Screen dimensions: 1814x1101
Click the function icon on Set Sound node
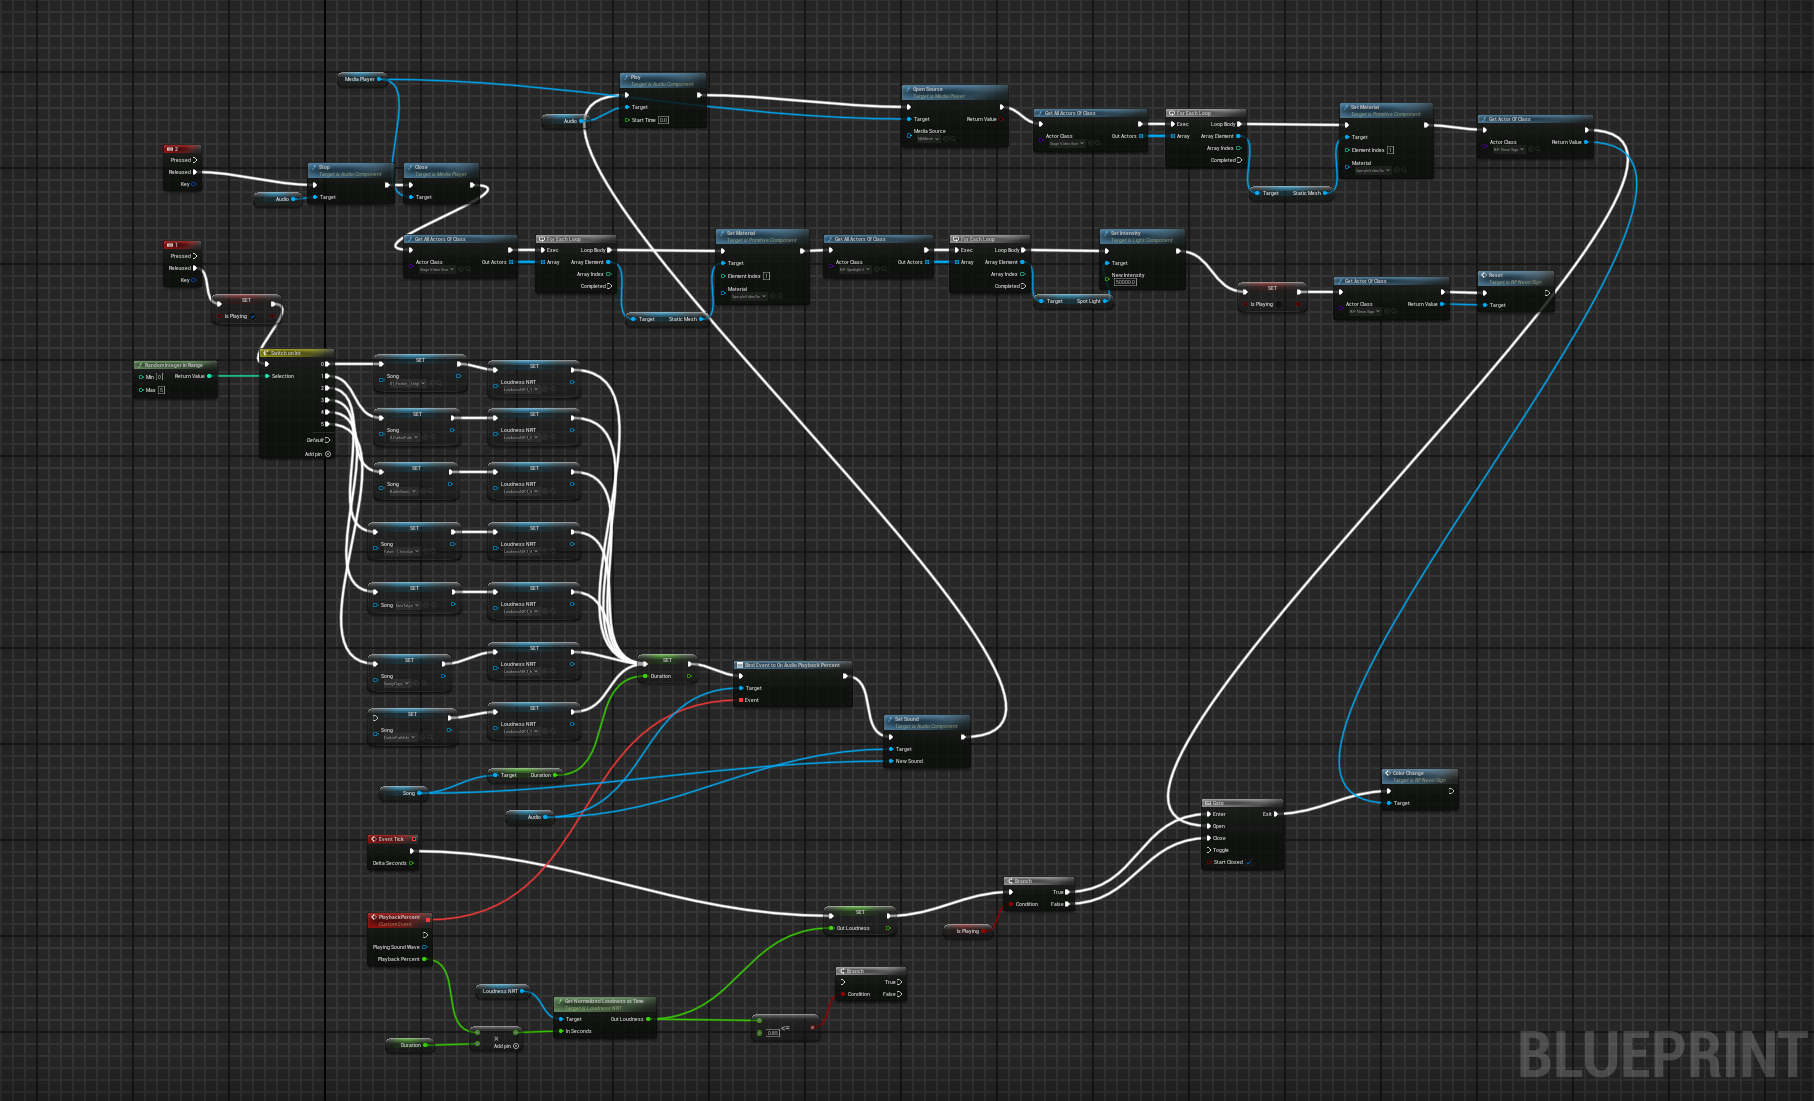click(891, 720)
